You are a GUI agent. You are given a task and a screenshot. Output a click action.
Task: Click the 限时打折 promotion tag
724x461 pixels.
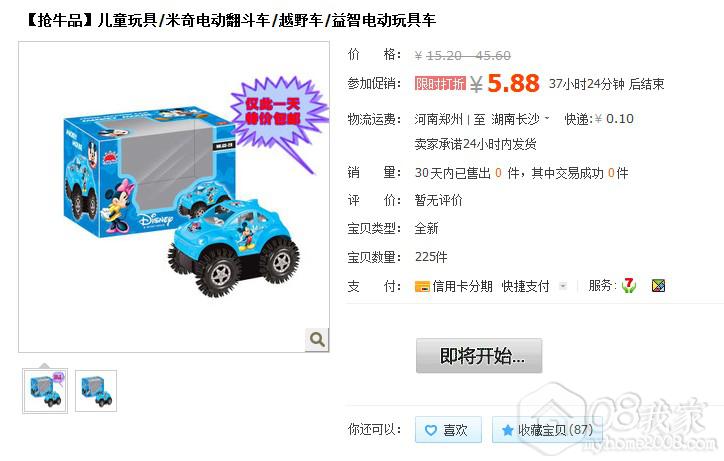coord(440,84)
